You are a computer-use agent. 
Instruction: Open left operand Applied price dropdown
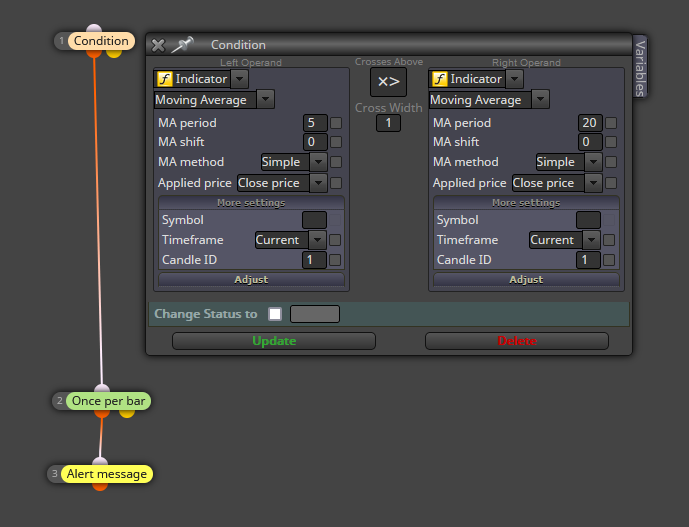tap(318, 183)
